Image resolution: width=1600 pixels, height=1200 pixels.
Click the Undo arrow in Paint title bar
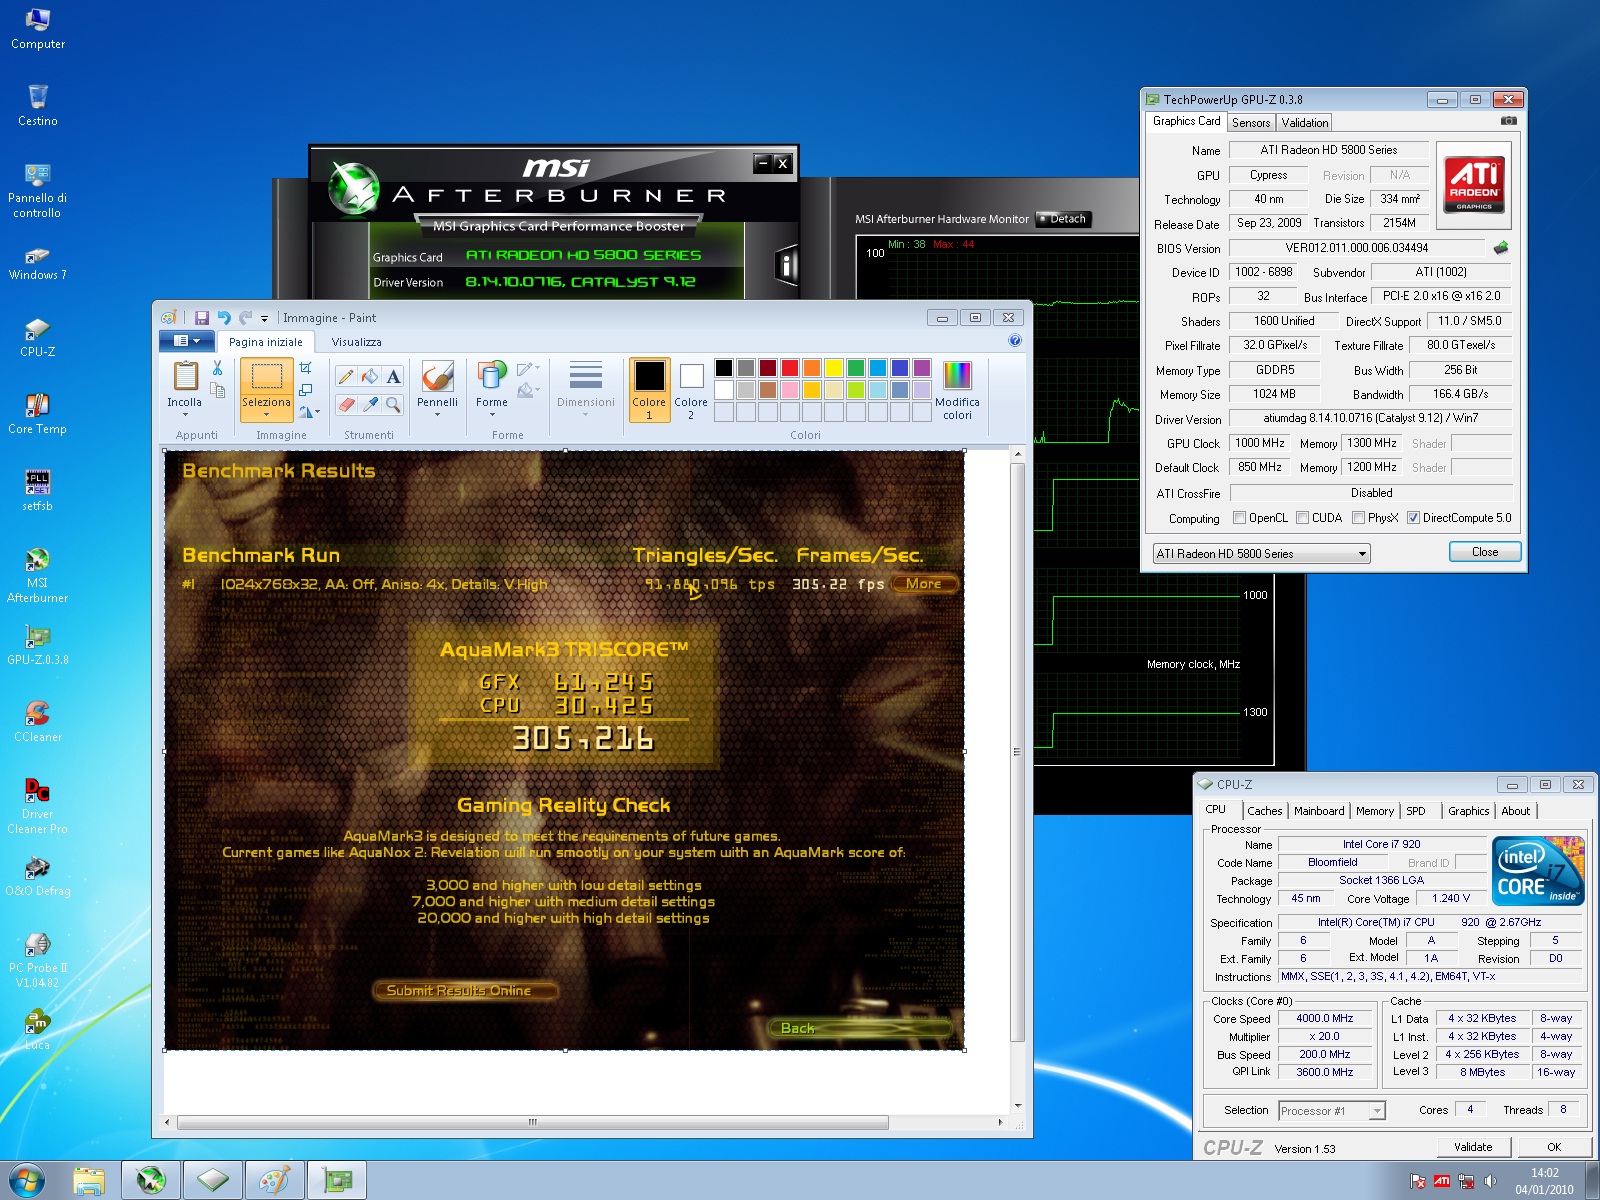click(x=224, y=318)
